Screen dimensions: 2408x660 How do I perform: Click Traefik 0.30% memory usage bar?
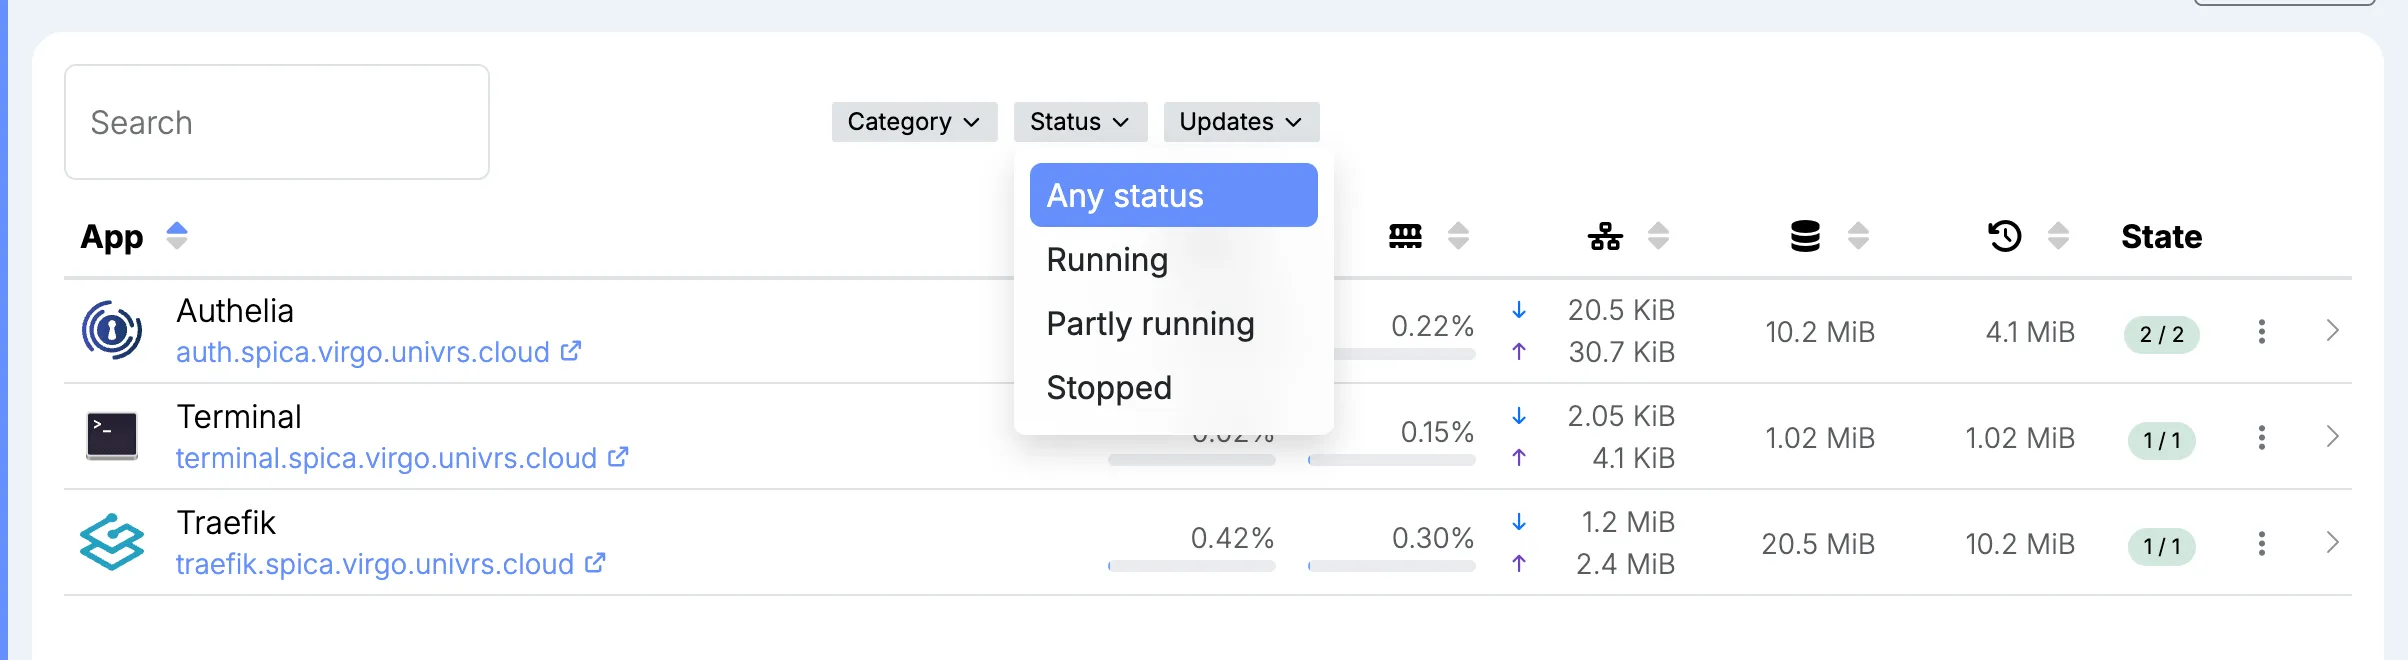[1392, 566]
